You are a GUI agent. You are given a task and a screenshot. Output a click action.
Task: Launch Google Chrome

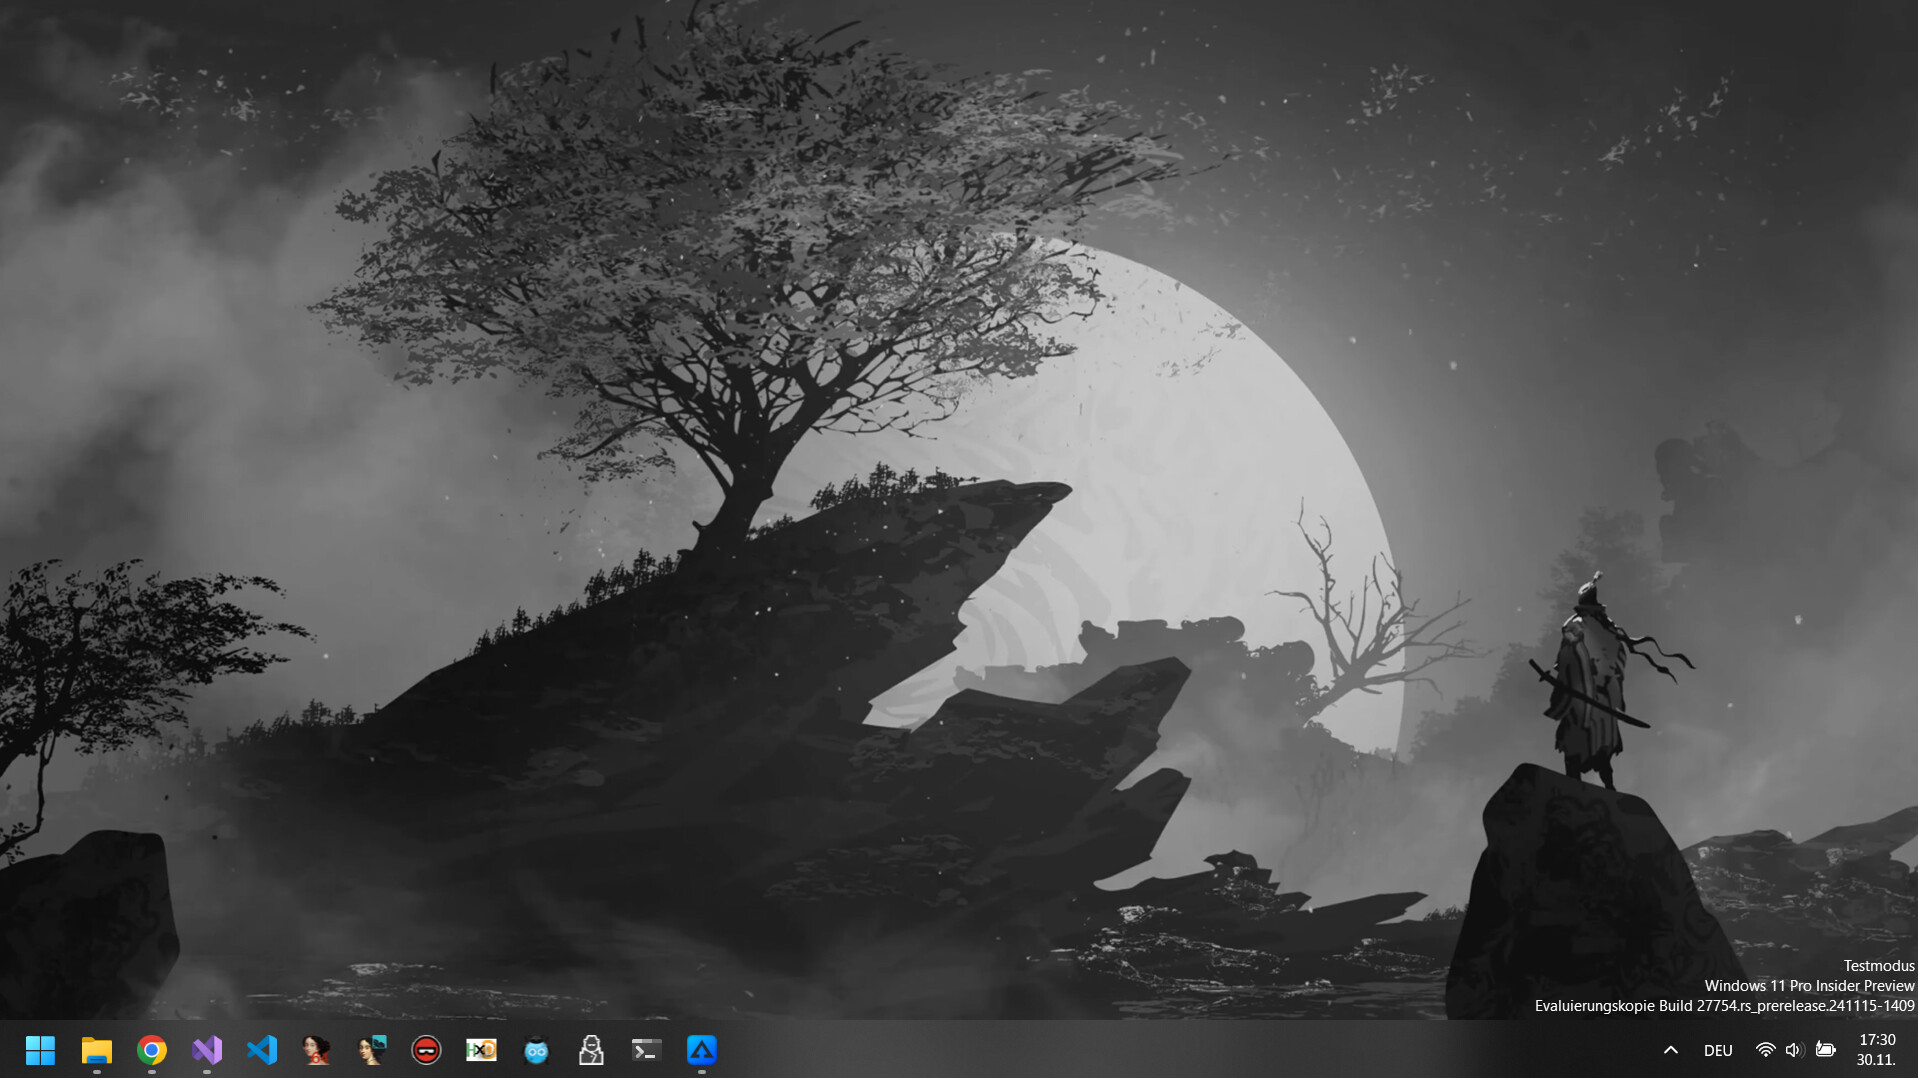pyautogui.click(x=151, y=1050)
